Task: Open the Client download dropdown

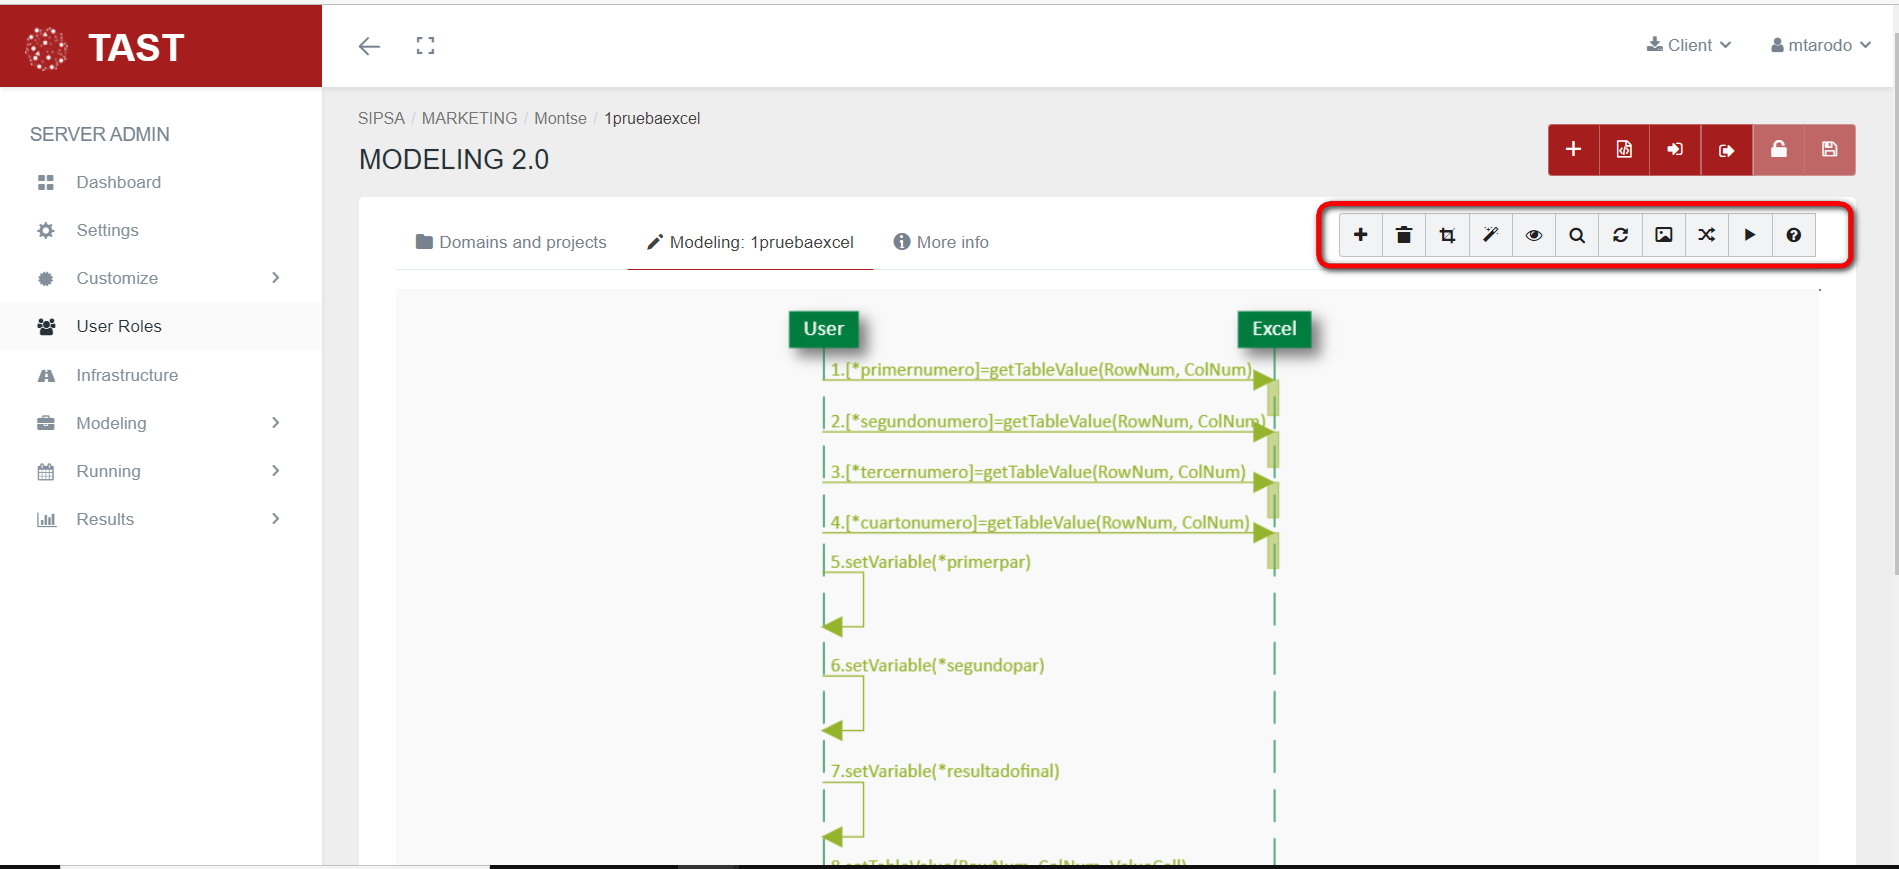Action: pos(1689,46)
